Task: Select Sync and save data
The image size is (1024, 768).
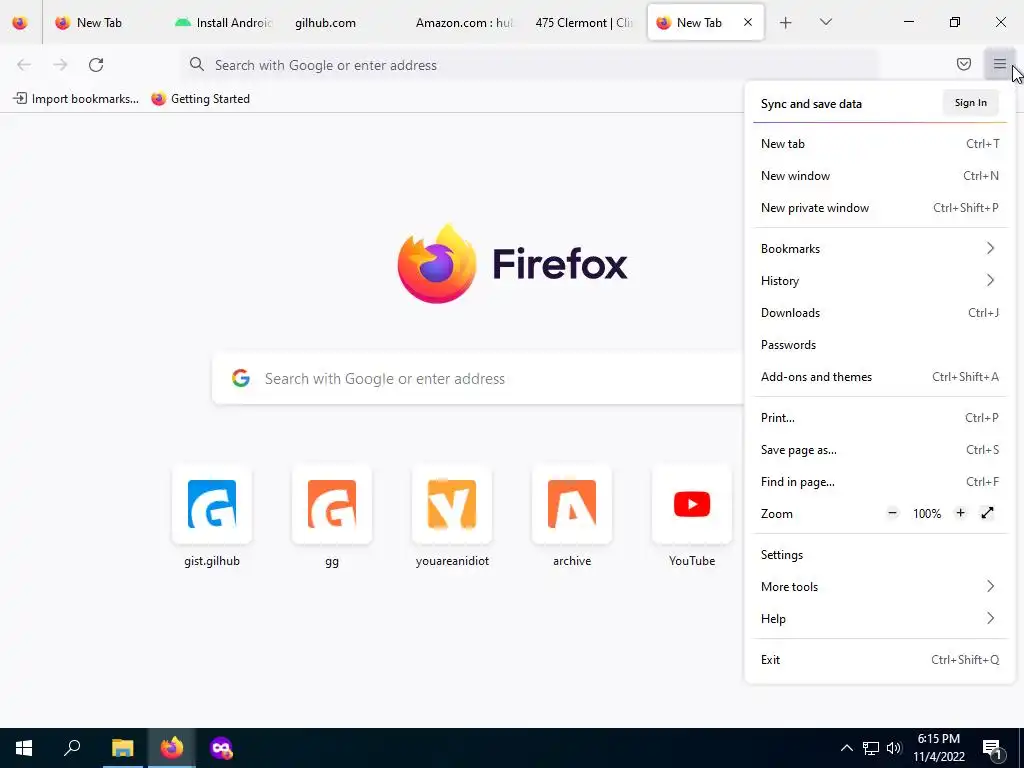Action: 811,104
